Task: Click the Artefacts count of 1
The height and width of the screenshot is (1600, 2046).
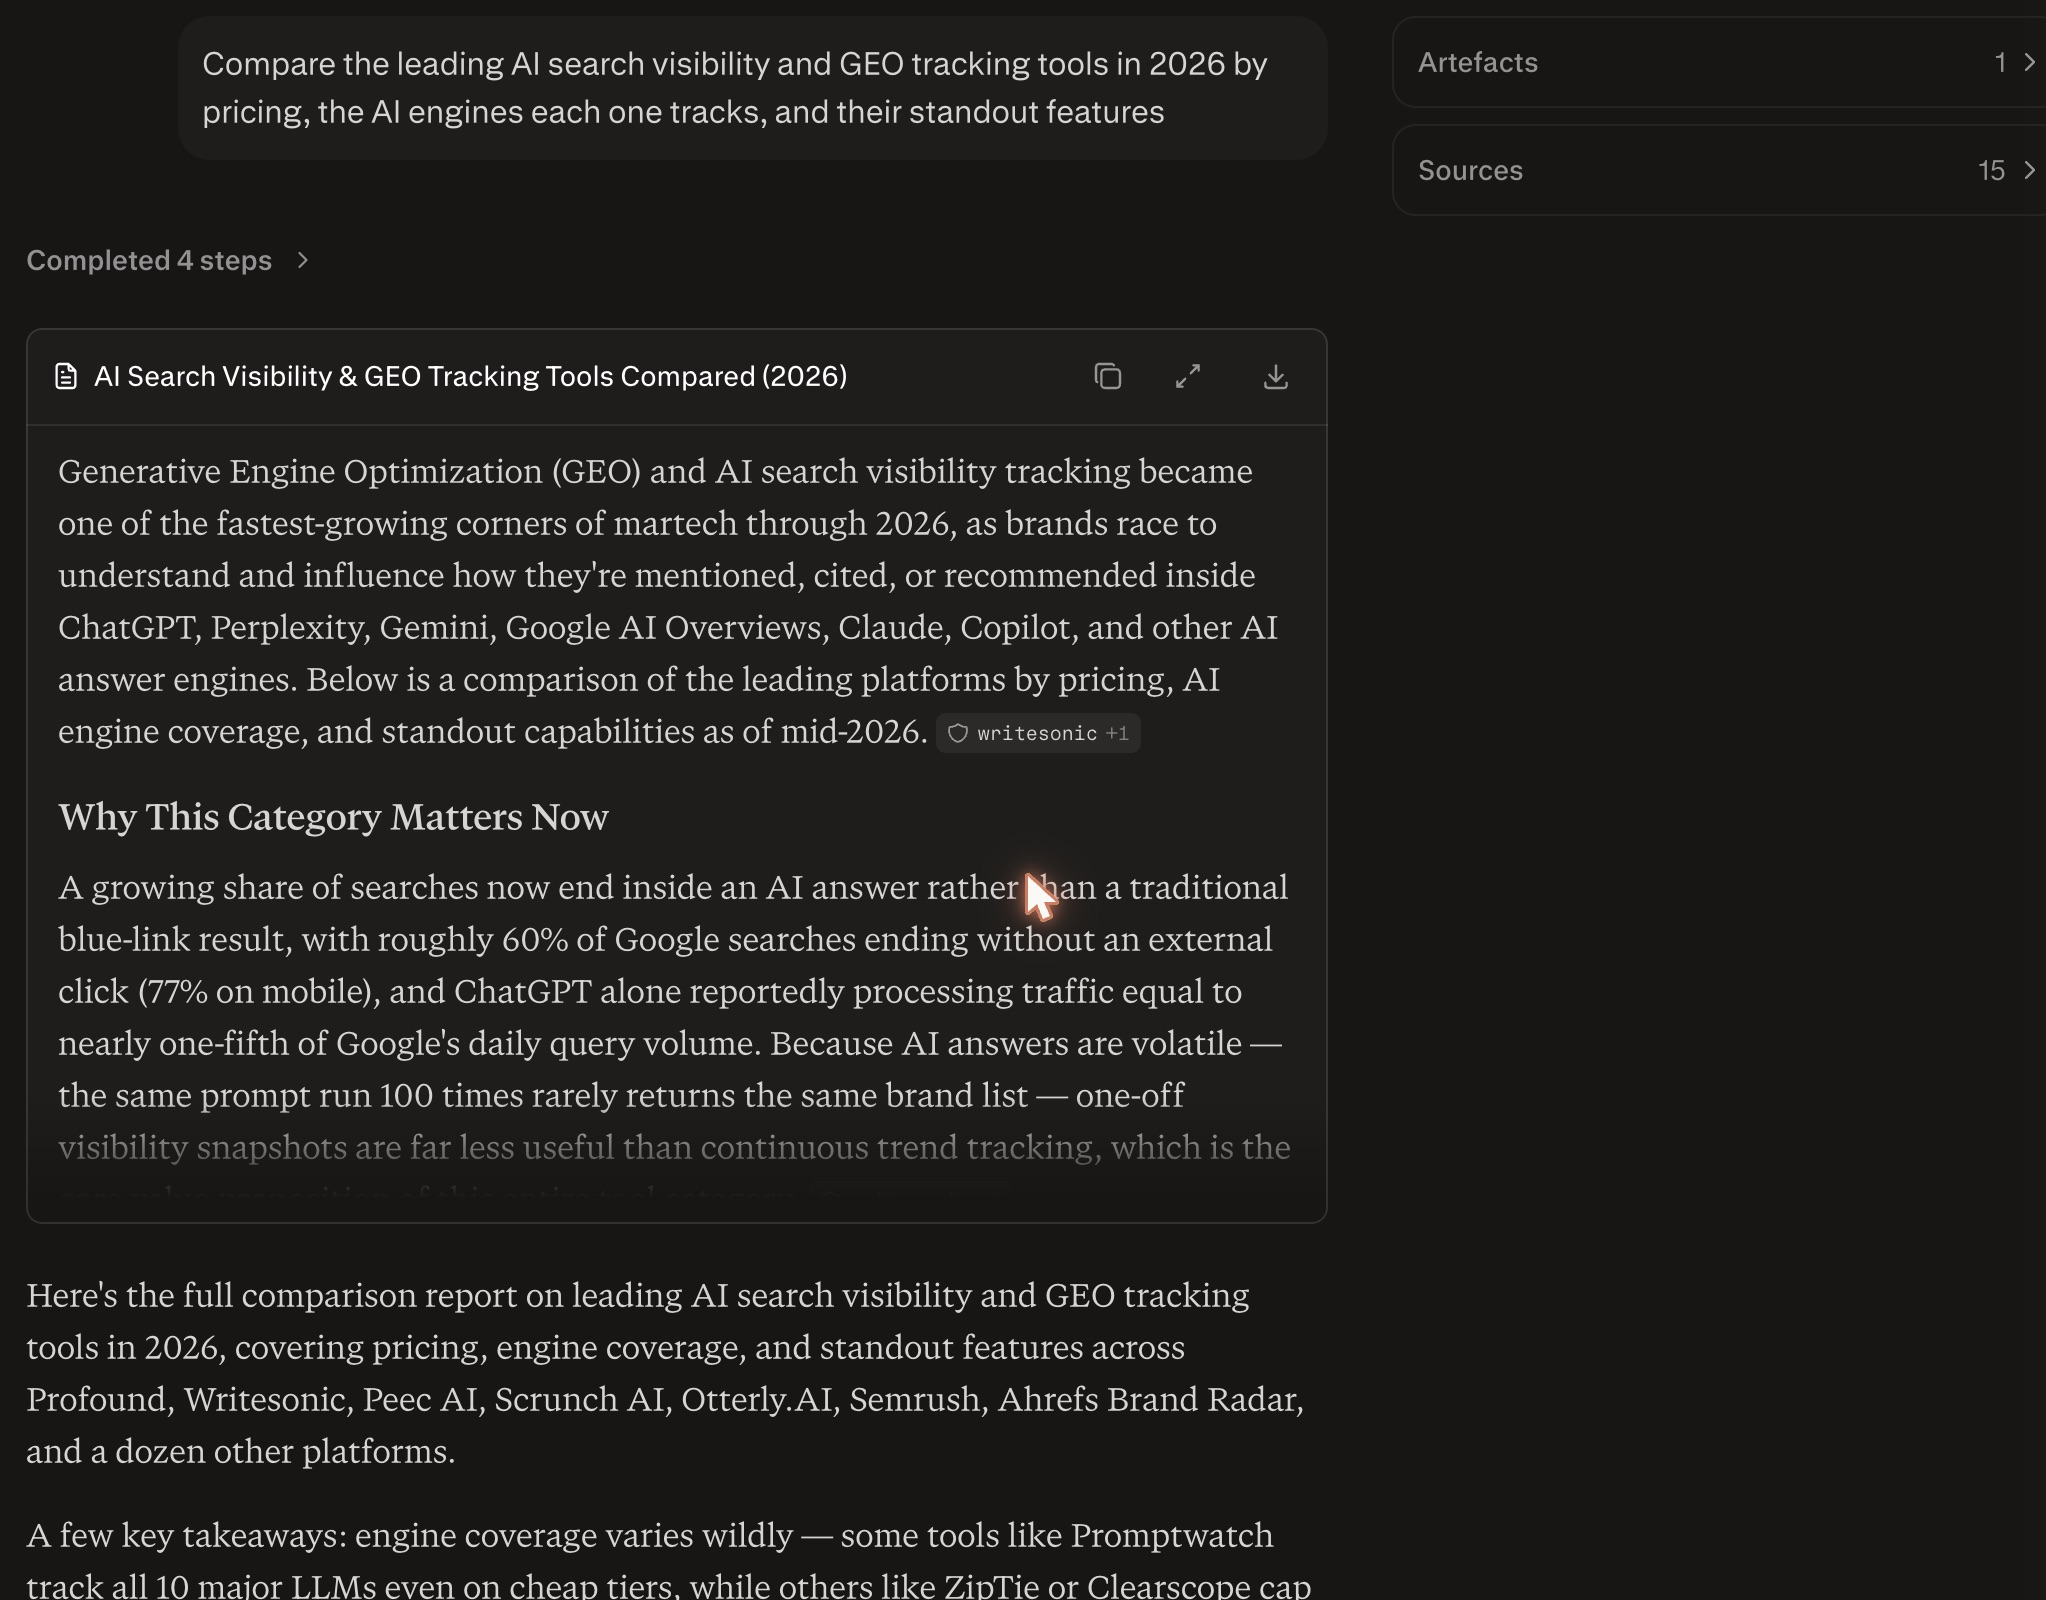Action: coord(2000,63)
